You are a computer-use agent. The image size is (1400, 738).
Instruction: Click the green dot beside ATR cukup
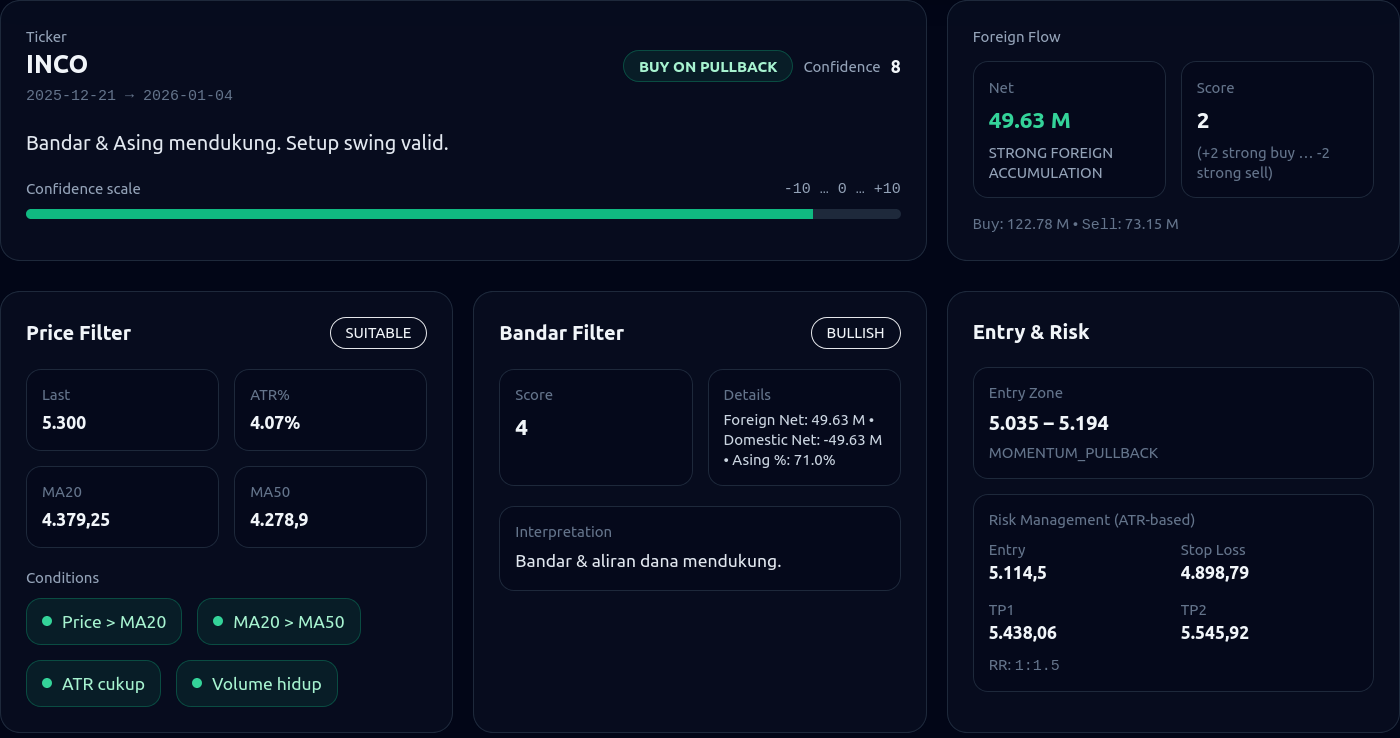click(47, 683)
